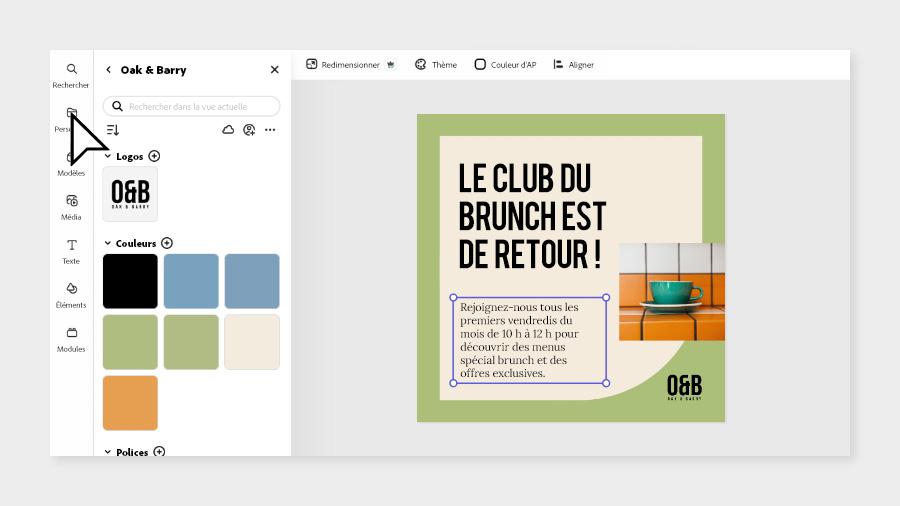The image size is (900, 506).
Task: Select the teacup photo on the canvas
Action: click(672, 291)
